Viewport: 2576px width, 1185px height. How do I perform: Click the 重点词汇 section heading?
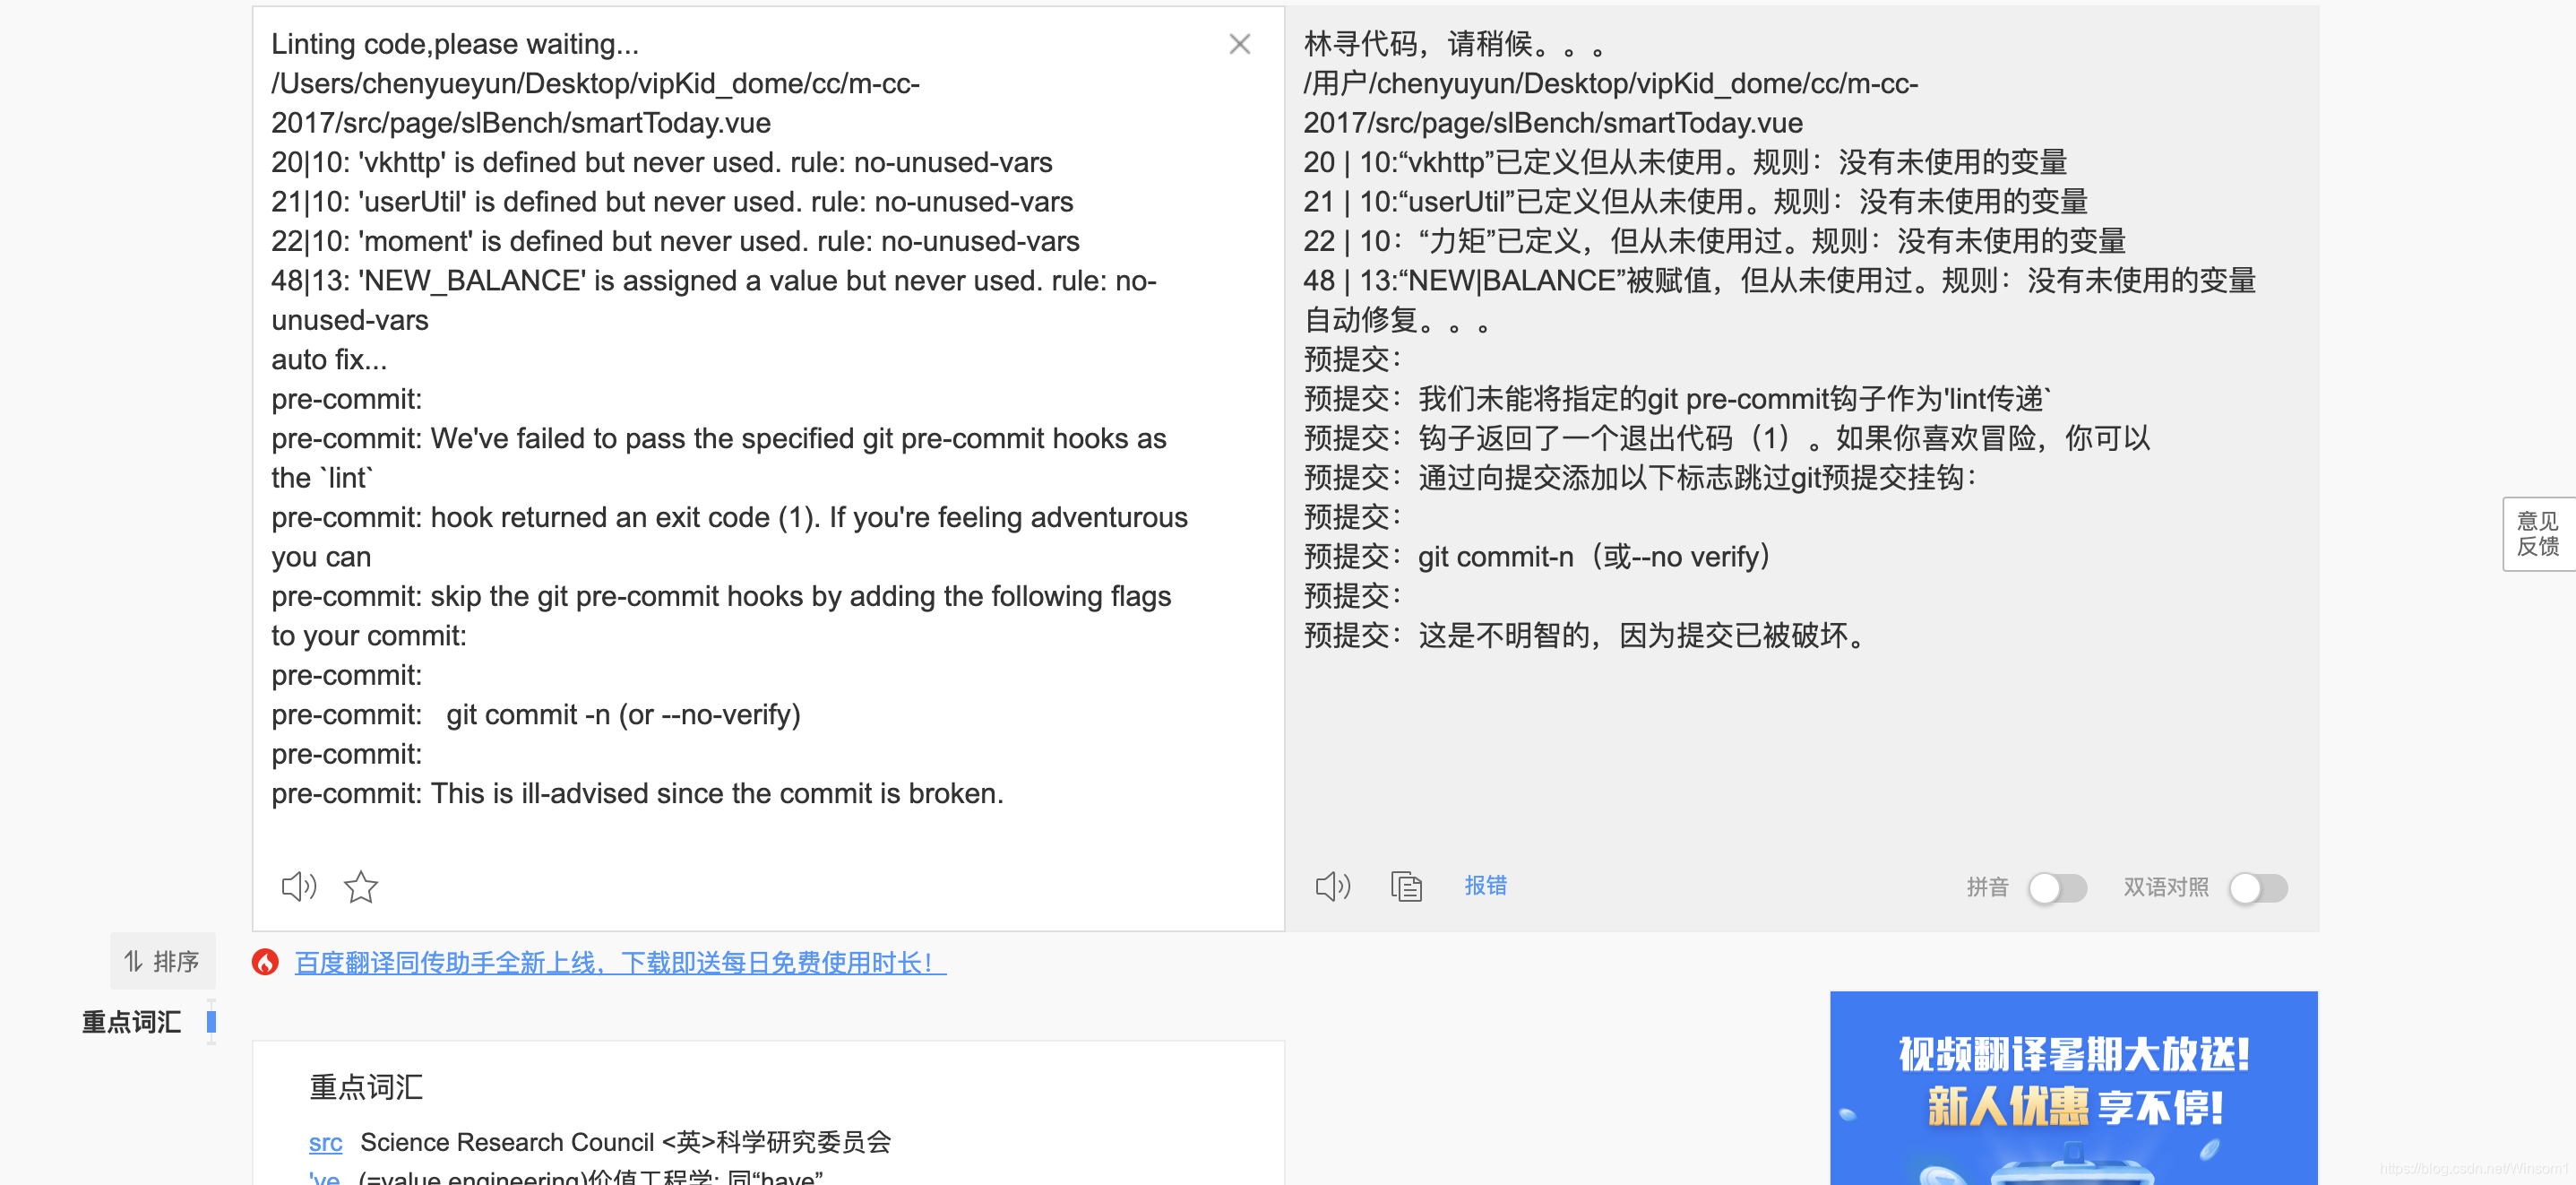click(366, 1087)
